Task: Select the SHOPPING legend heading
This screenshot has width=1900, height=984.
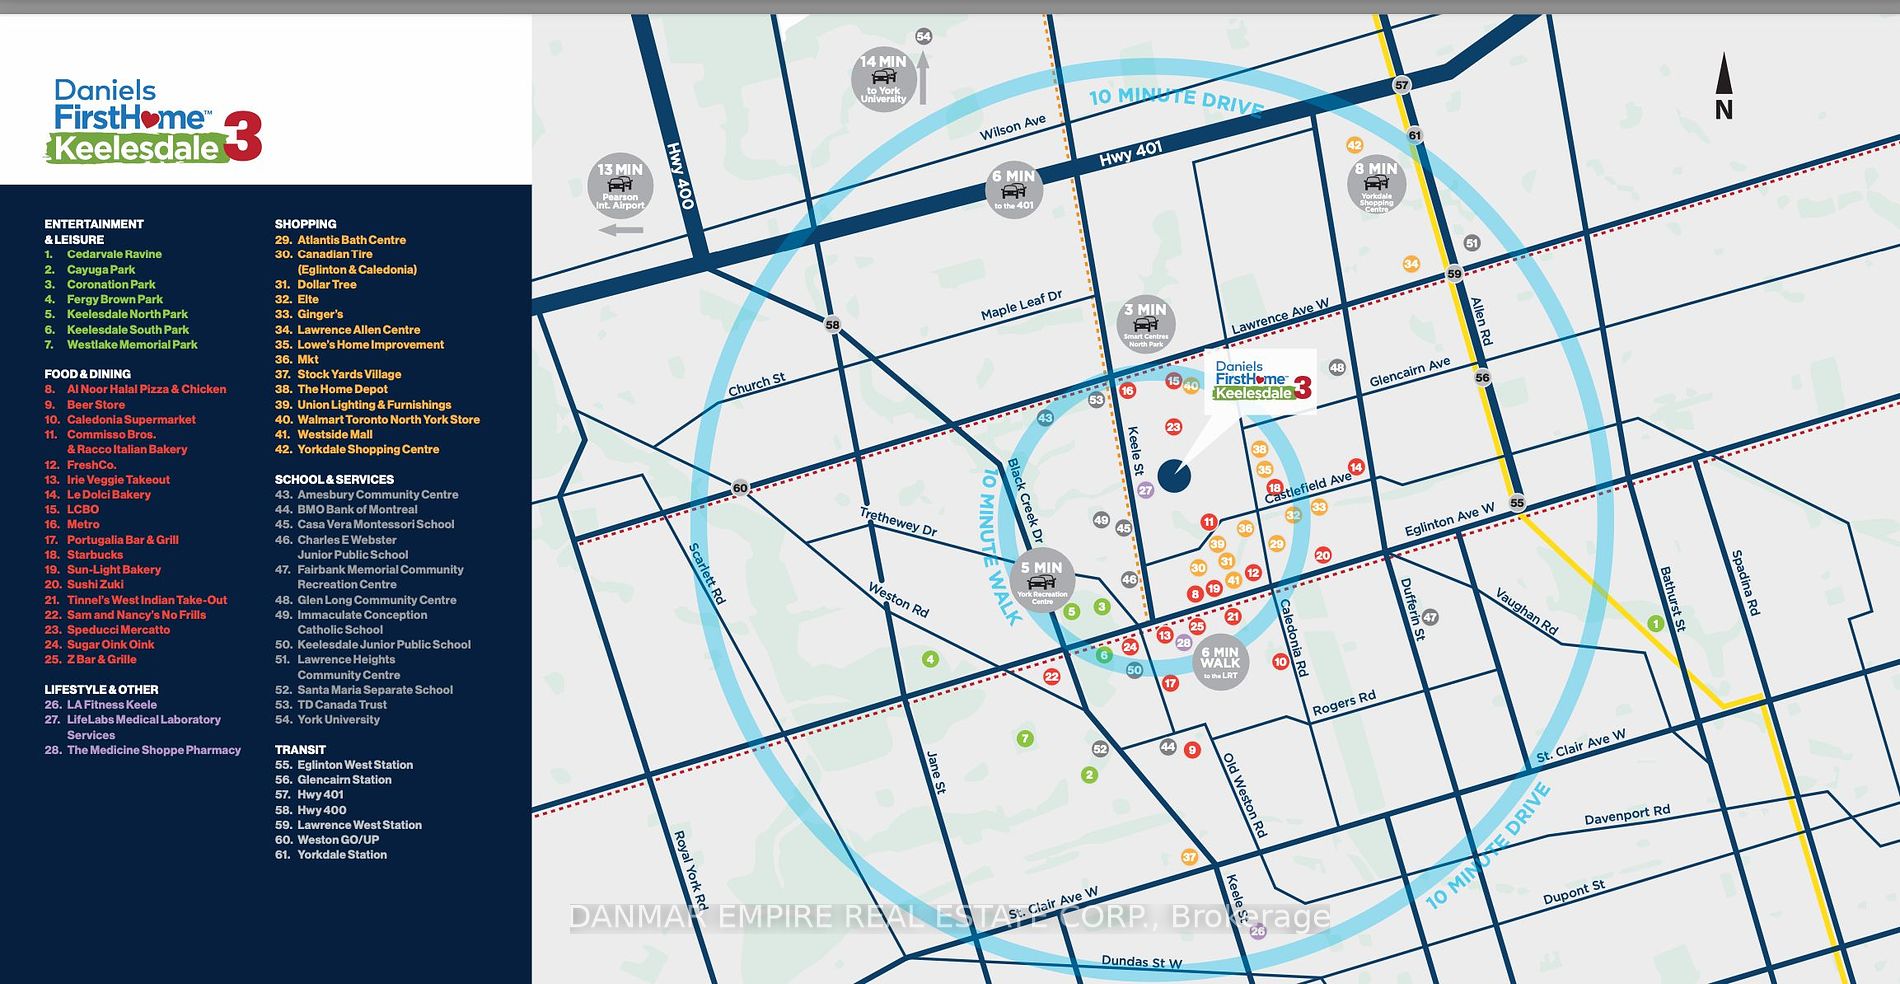Action: (305, 224)
